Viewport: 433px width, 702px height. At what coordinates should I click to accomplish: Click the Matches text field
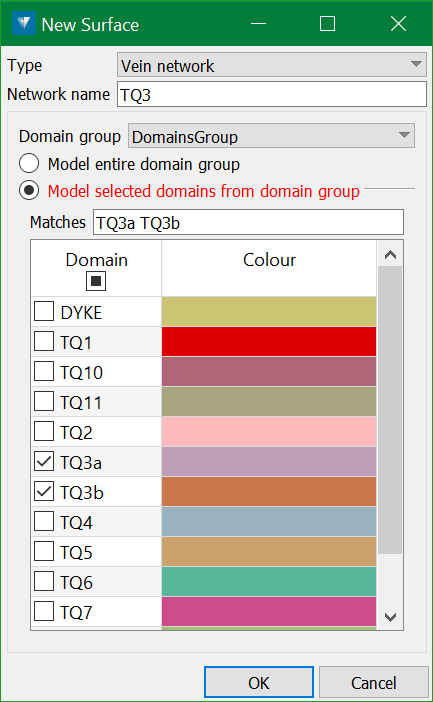pyautogui.click(x=248, y=222)
